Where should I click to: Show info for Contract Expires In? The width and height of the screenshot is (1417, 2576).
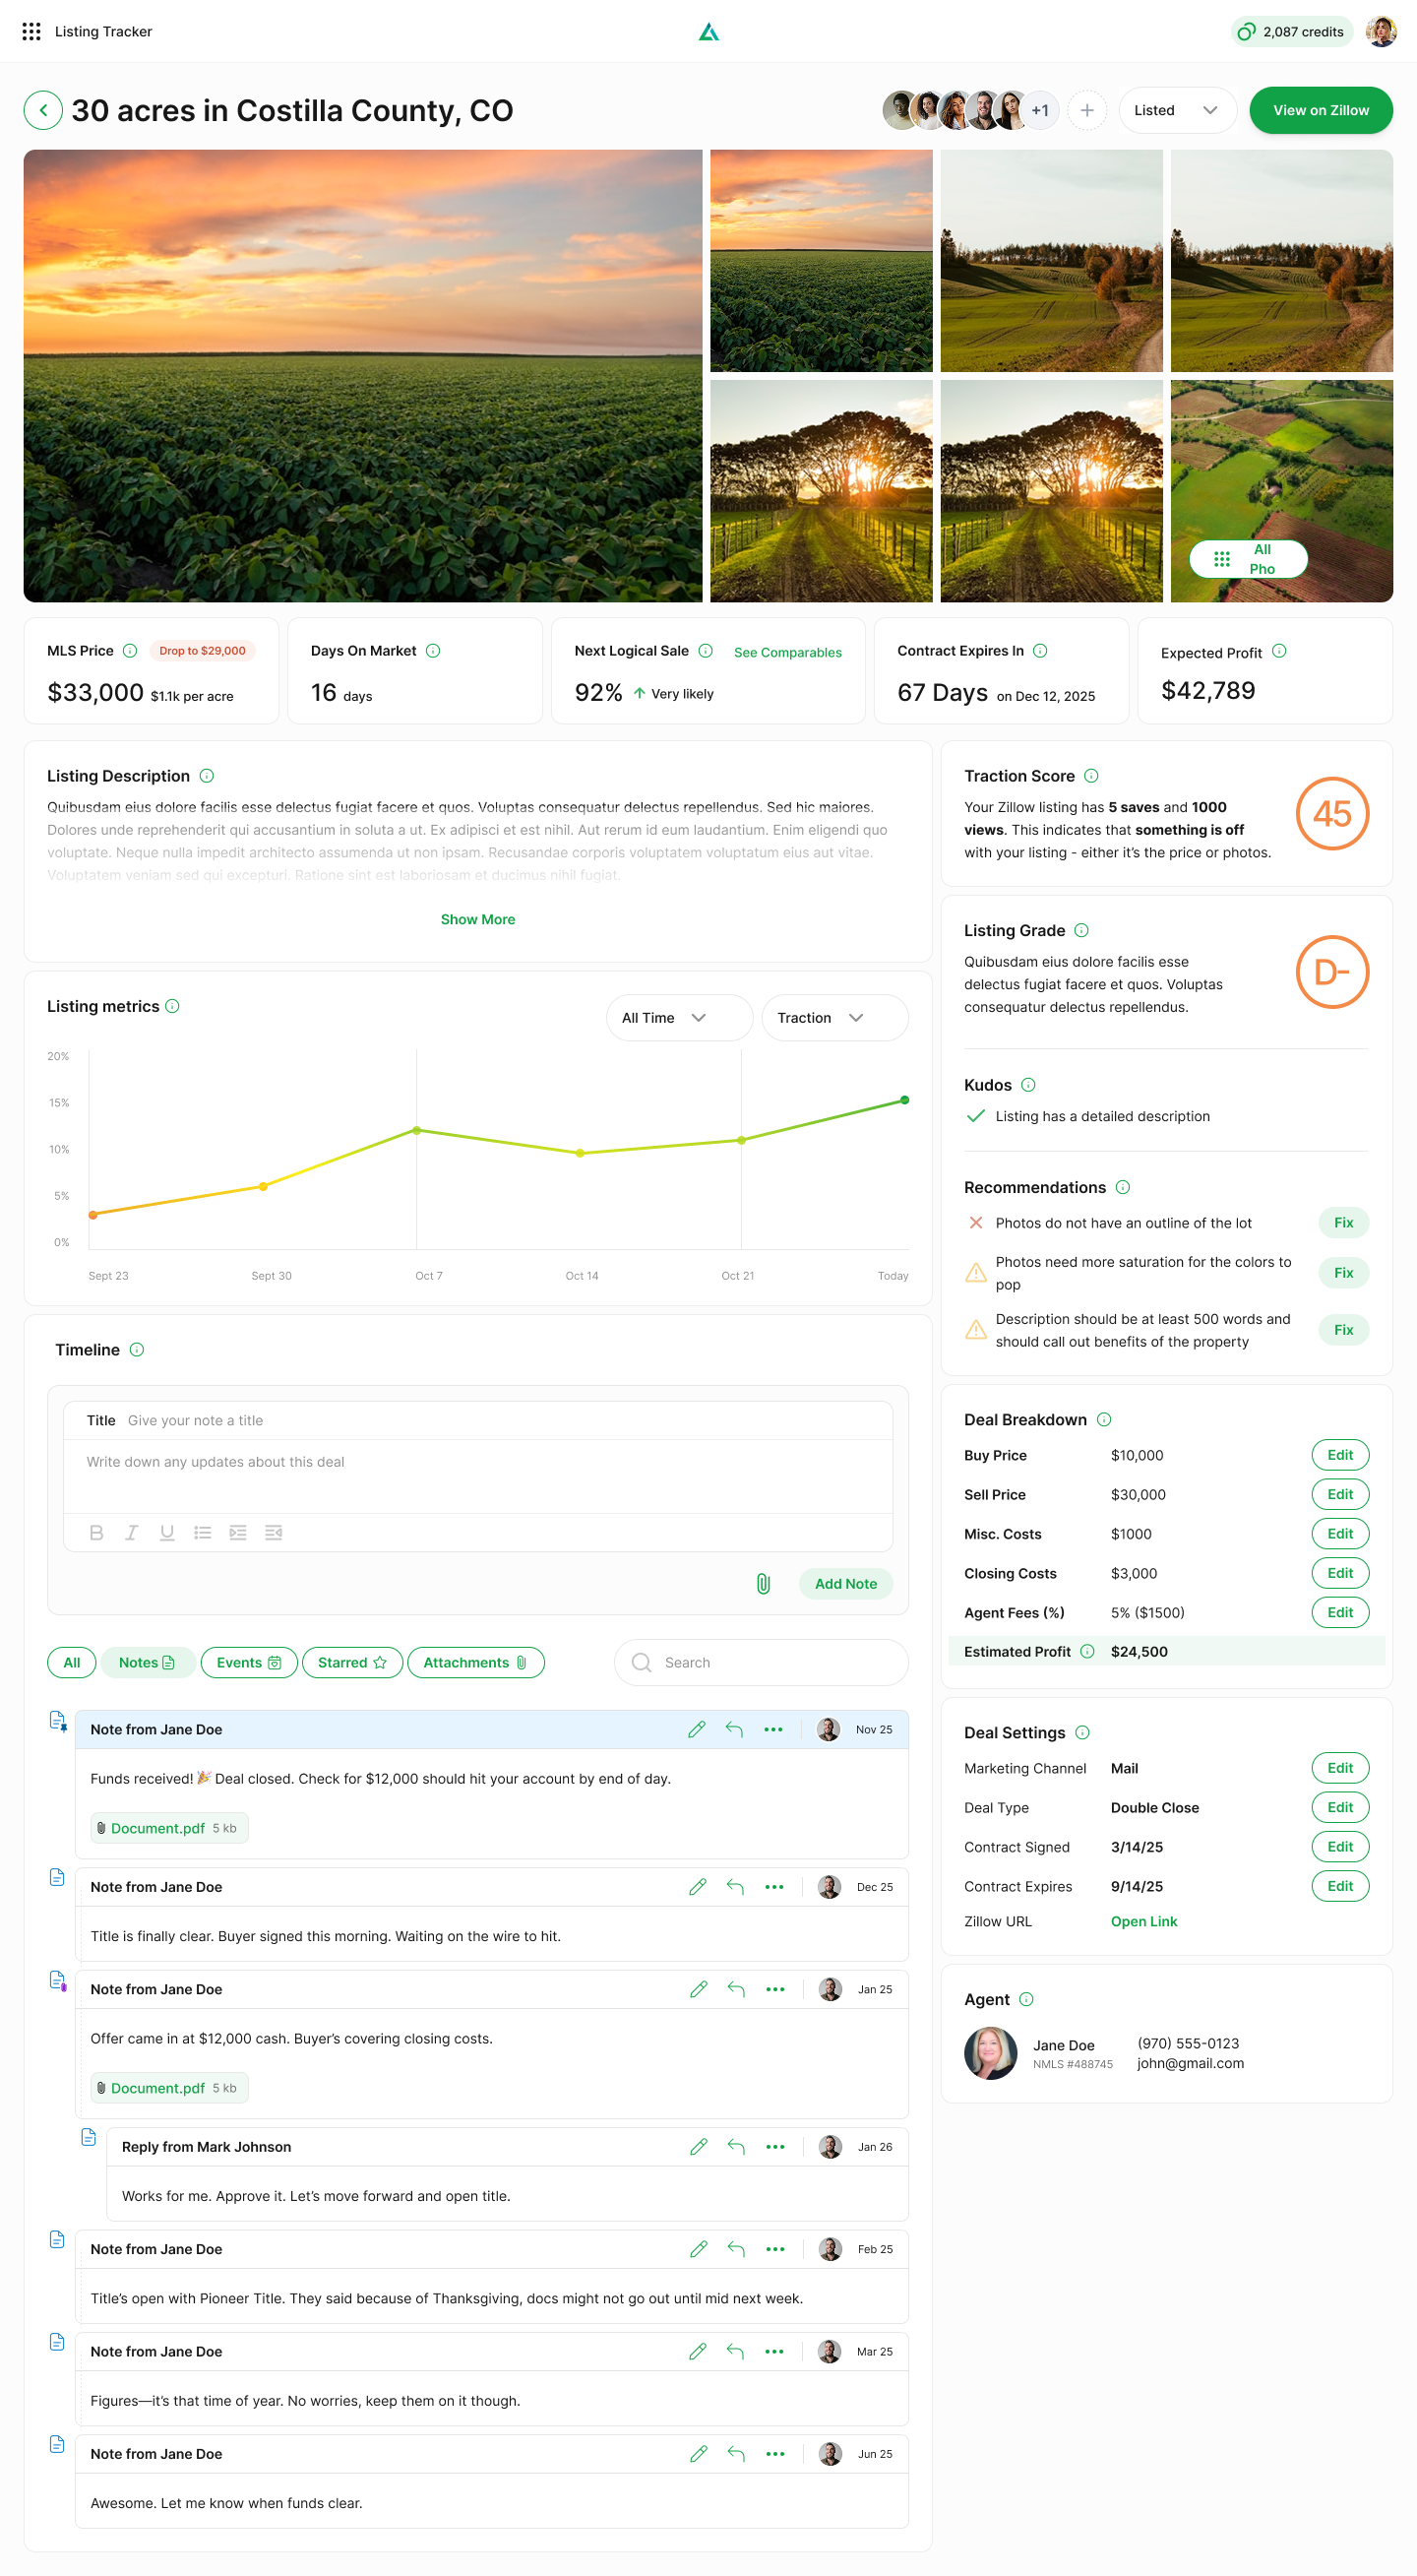(x=1040, y=651)
